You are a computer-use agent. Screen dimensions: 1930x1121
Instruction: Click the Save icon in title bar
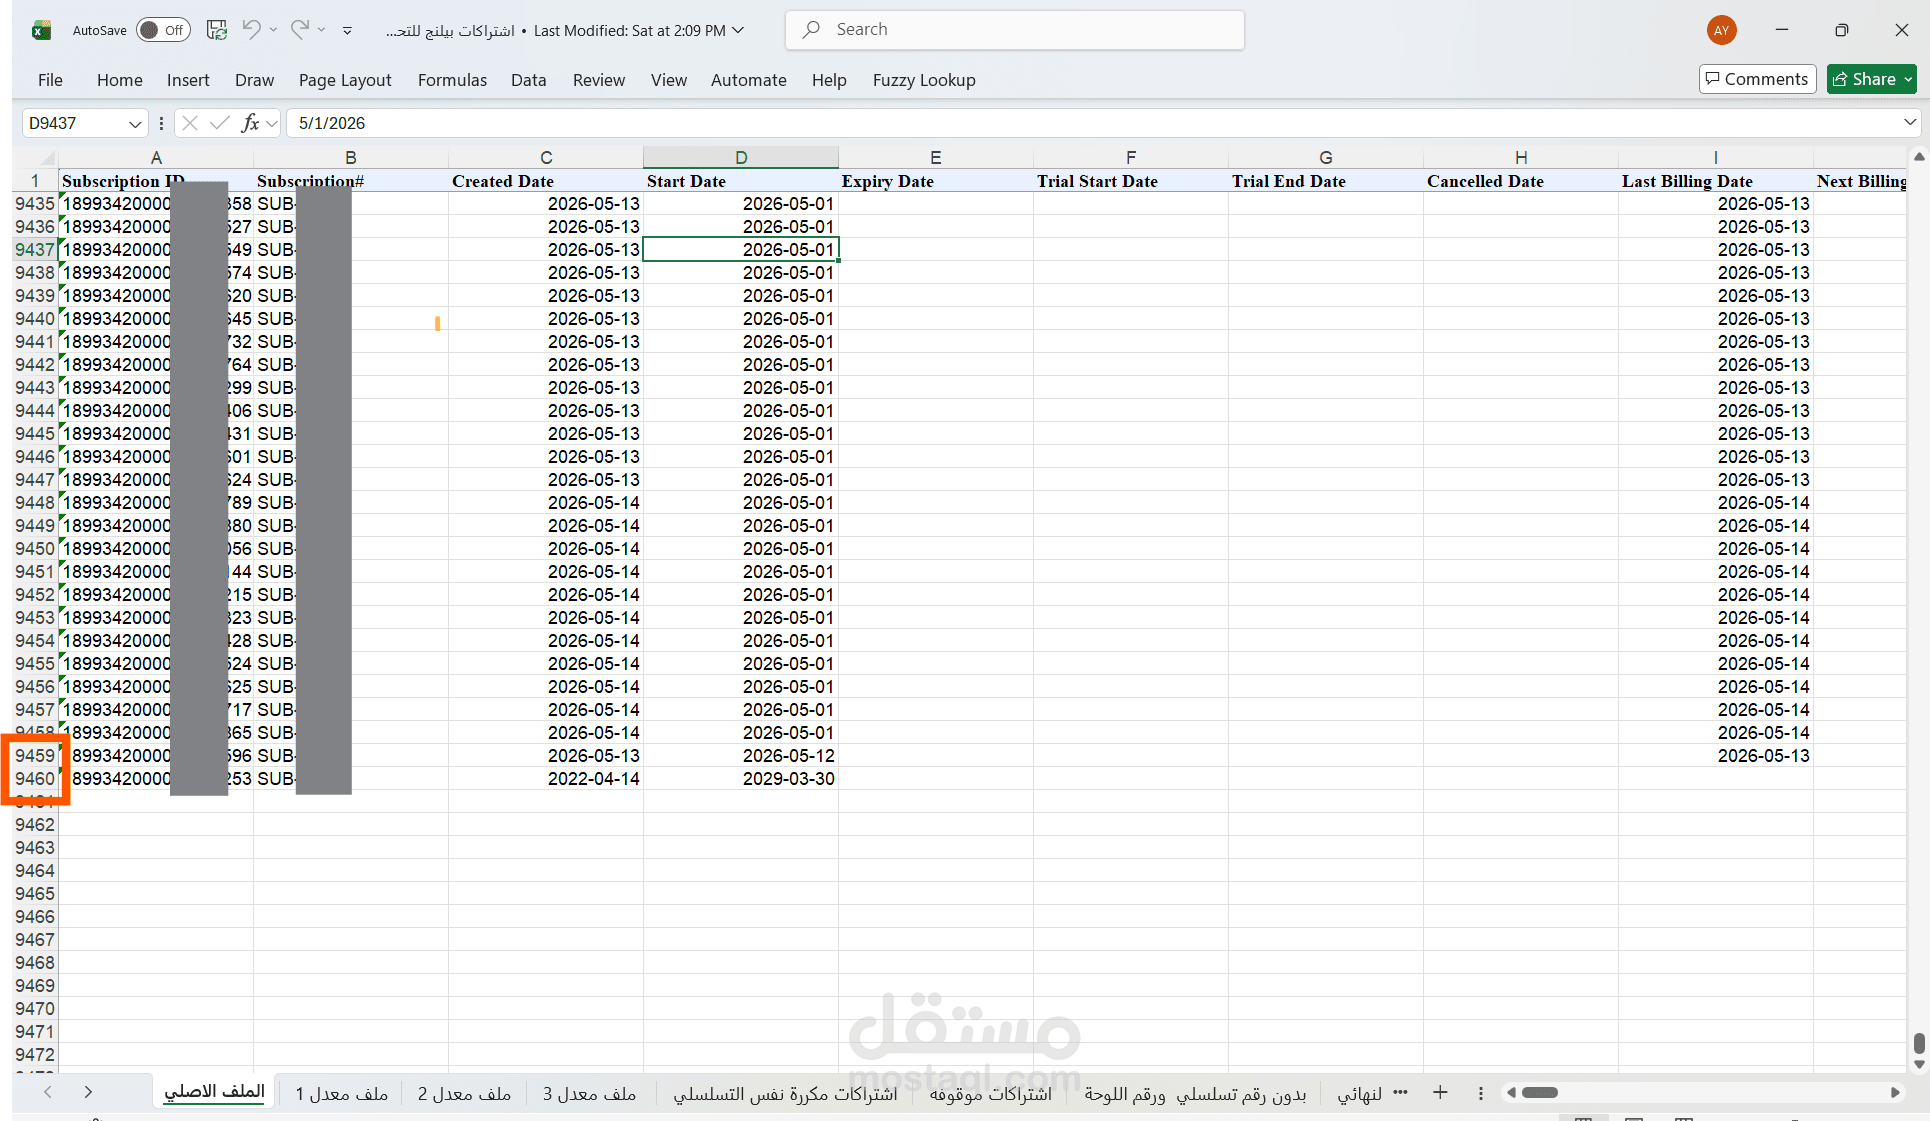(216, 30)
